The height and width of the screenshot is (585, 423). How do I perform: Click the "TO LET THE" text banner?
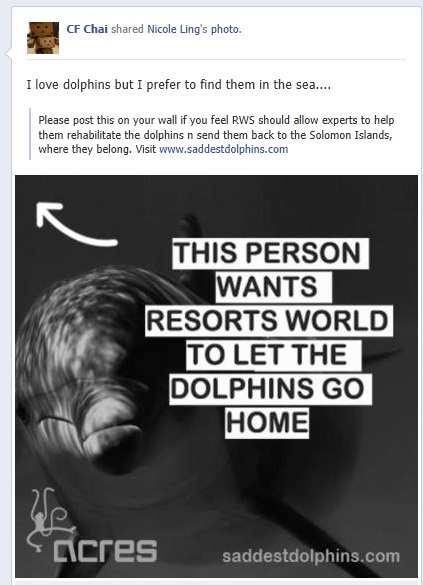click(x=273, y=355)
